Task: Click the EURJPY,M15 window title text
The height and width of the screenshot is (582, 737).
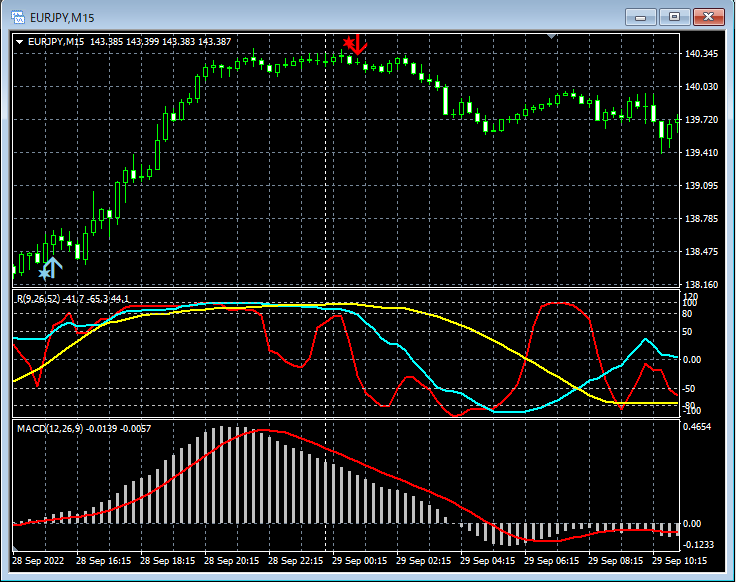Action: pos(62,18)
